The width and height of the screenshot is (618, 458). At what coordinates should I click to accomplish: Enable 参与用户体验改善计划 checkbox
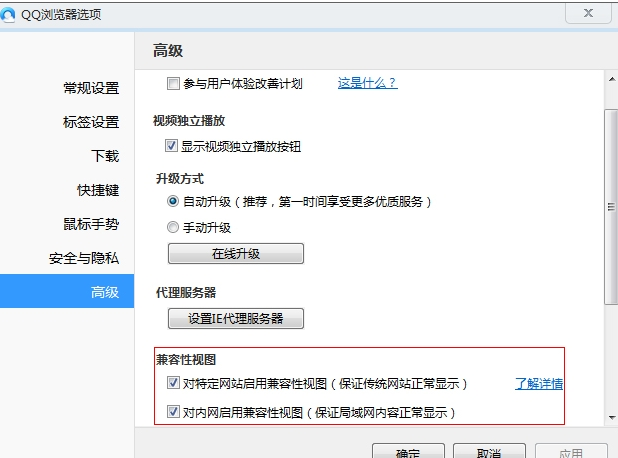[173, 84]
